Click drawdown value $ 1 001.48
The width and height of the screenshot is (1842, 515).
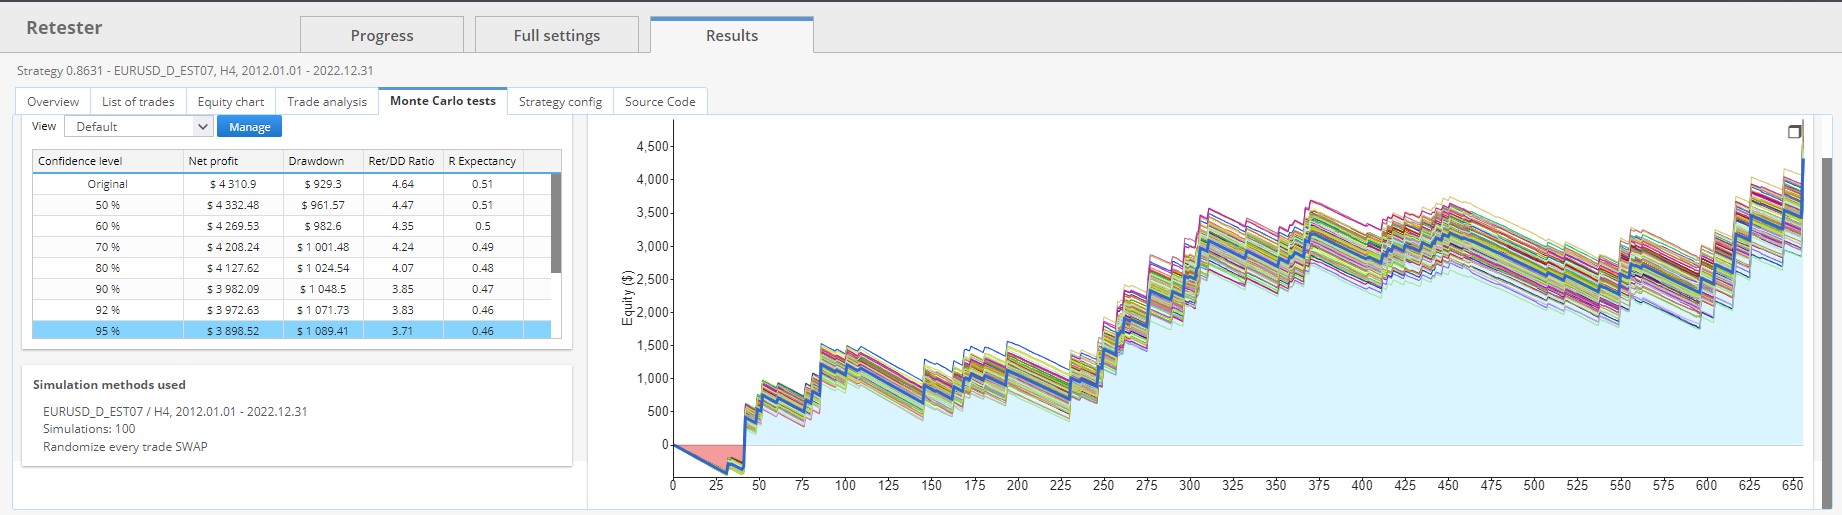(323, 247)
